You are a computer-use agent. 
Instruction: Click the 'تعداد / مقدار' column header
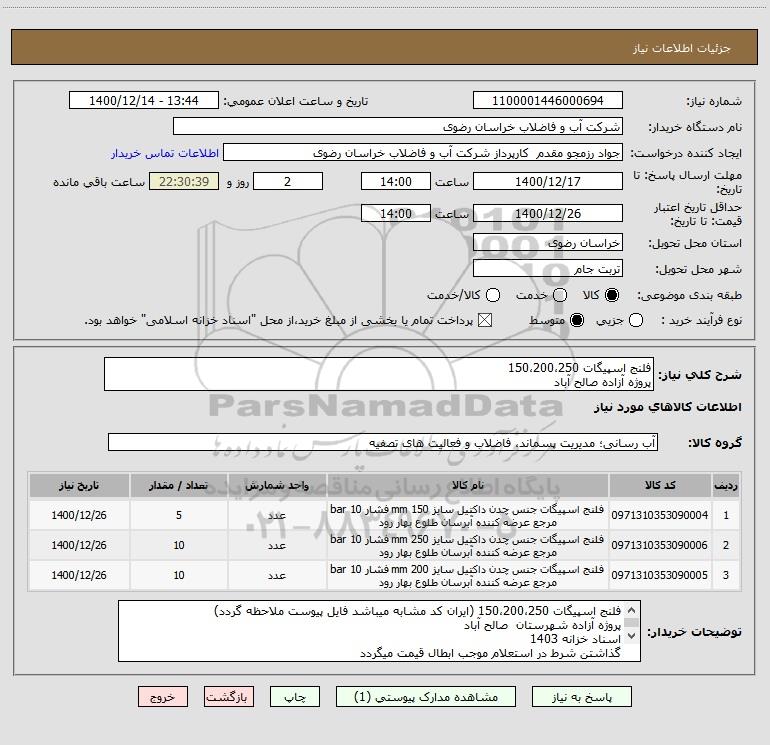click(x=179, y=486)
